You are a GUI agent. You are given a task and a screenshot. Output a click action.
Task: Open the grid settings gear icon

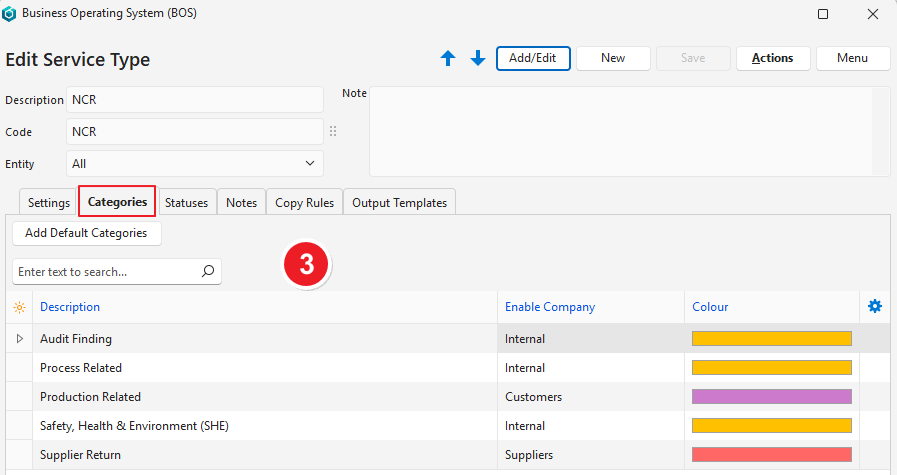[x=875, y=306]
